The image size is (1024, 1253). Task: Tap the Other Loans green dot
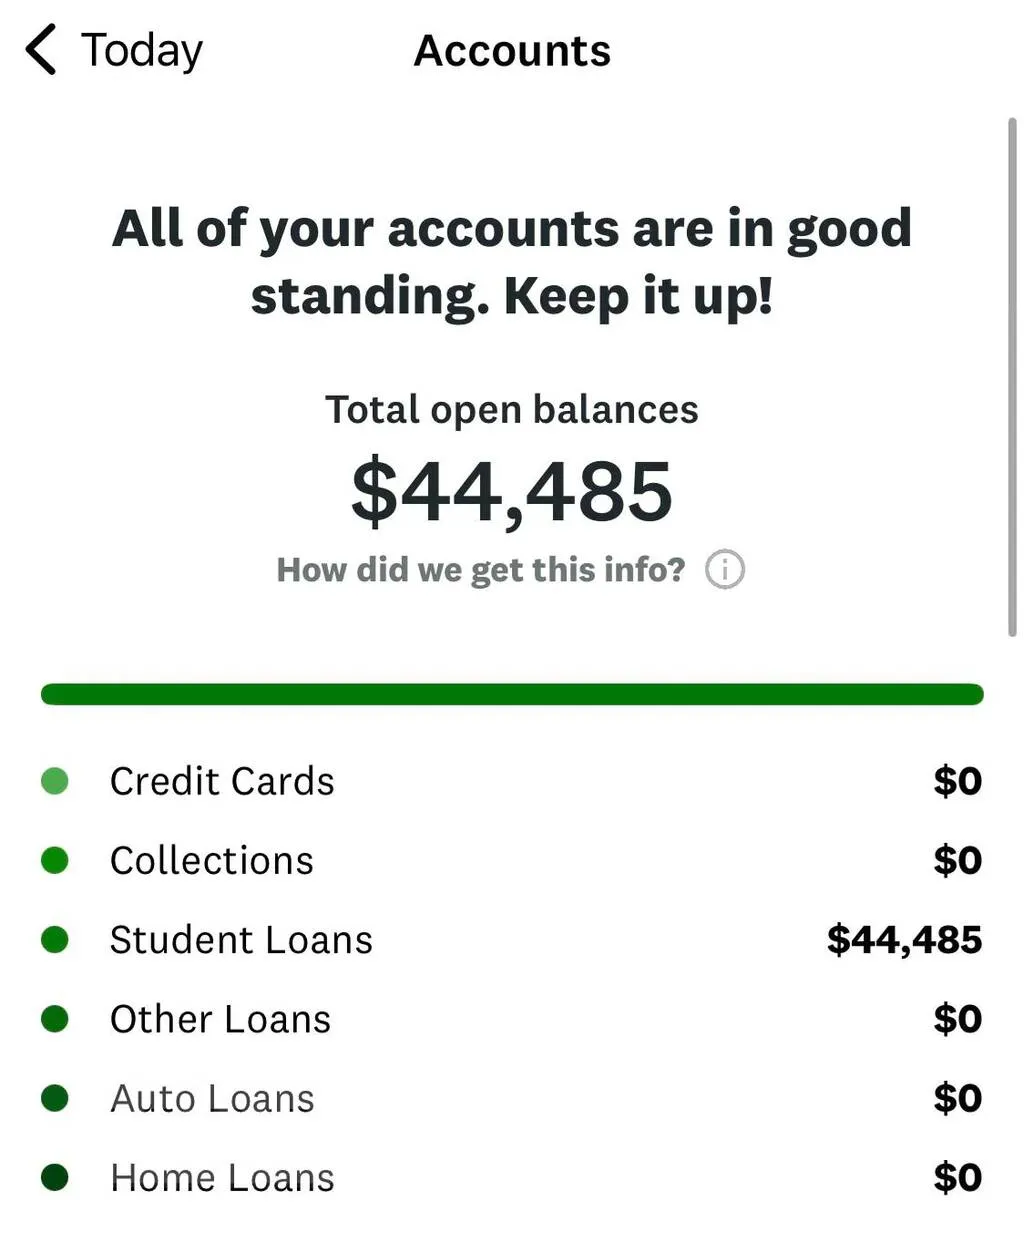click(55, 1019)
